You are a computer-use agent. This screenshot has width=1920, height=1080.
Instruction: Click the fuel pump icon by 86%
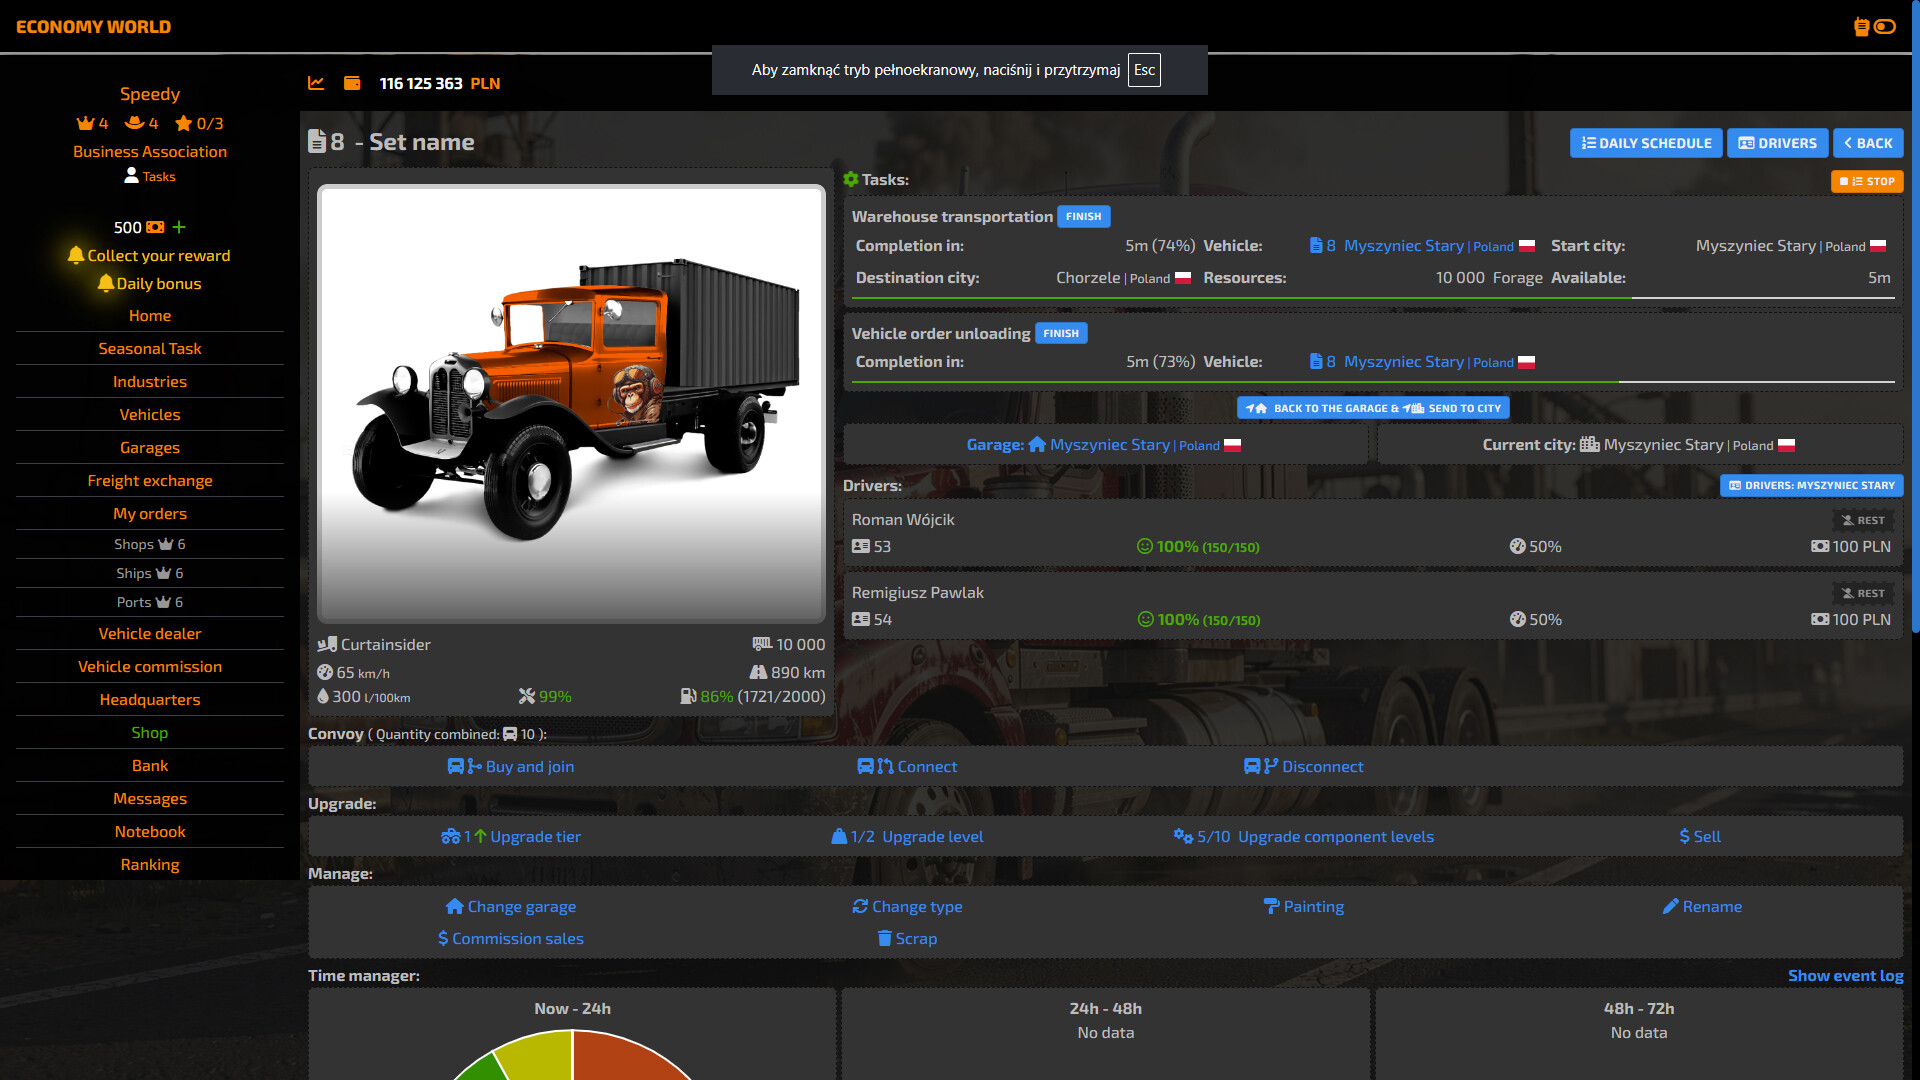tap(688, 696)
